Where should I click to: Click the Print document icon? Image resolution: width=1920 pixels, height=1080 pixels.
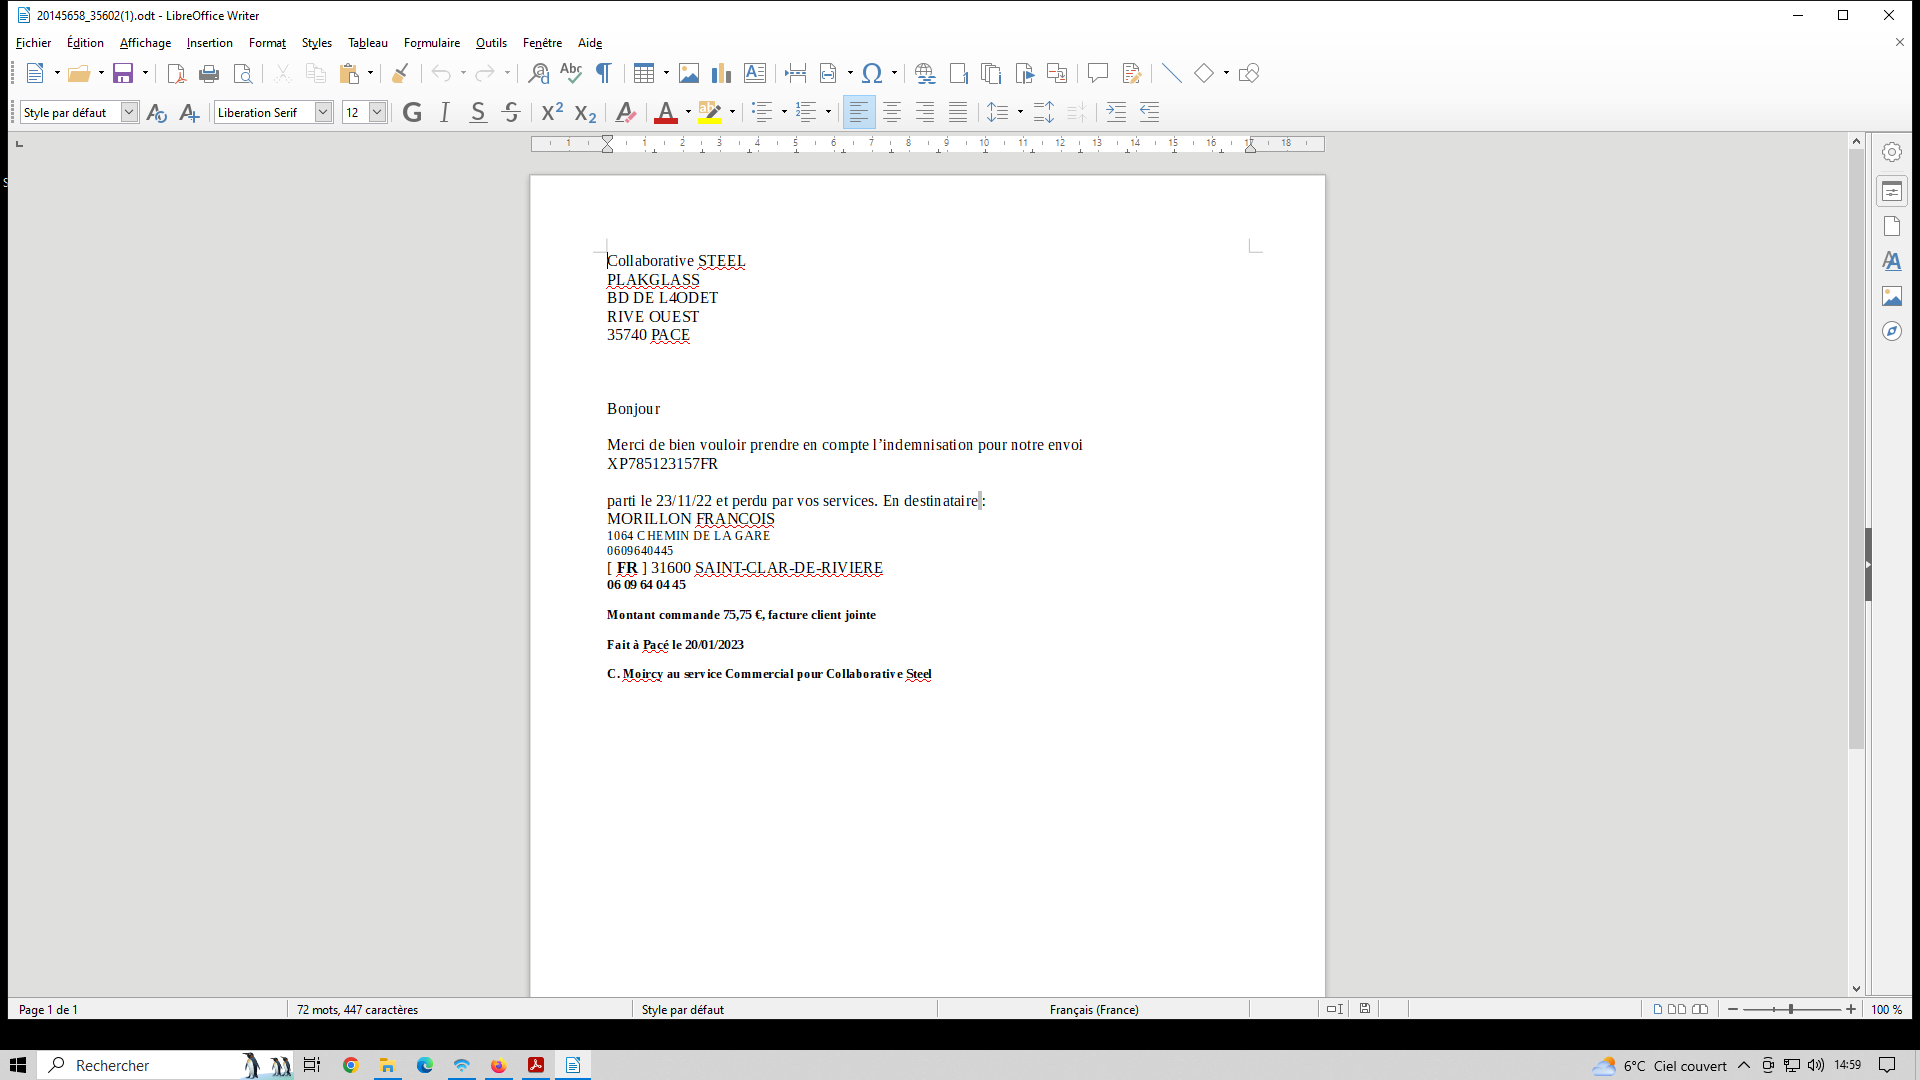[209, 73]
